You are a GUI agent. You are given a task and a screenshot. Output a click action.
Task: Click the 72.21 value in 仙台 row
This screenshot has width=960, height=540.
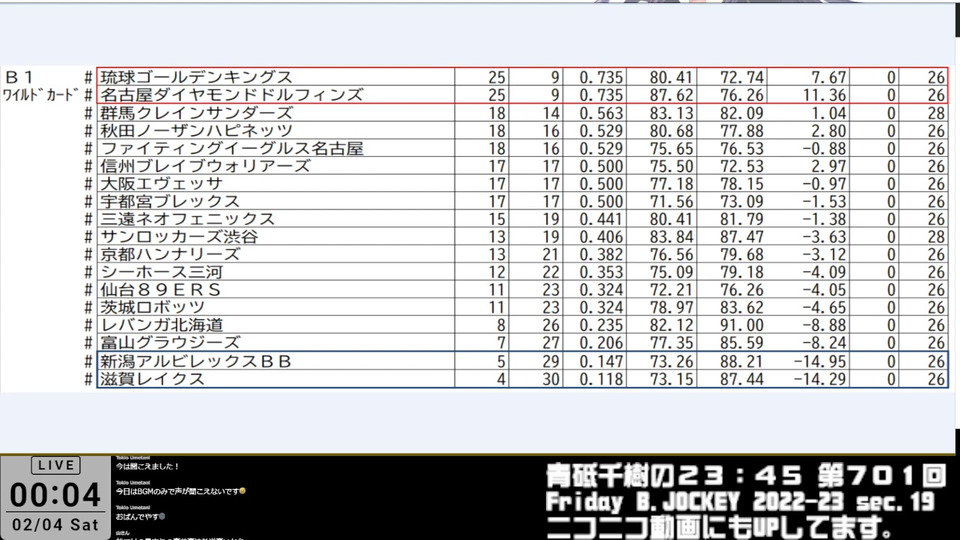[672, 291]
